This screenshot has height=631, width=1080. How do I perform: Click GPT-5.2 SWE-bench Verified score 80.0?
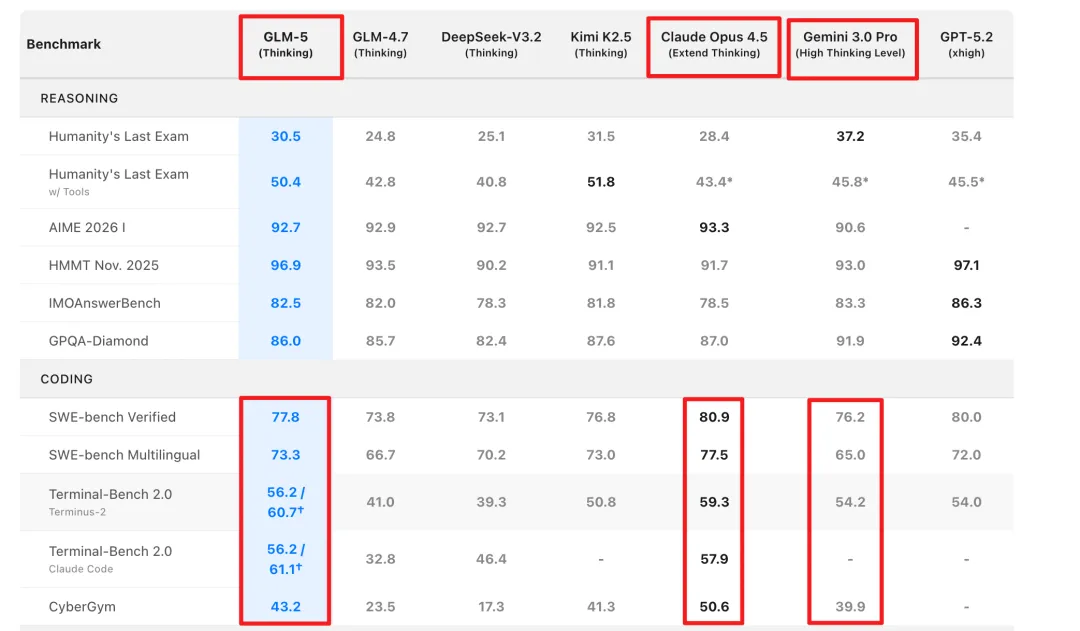(966, 417)
